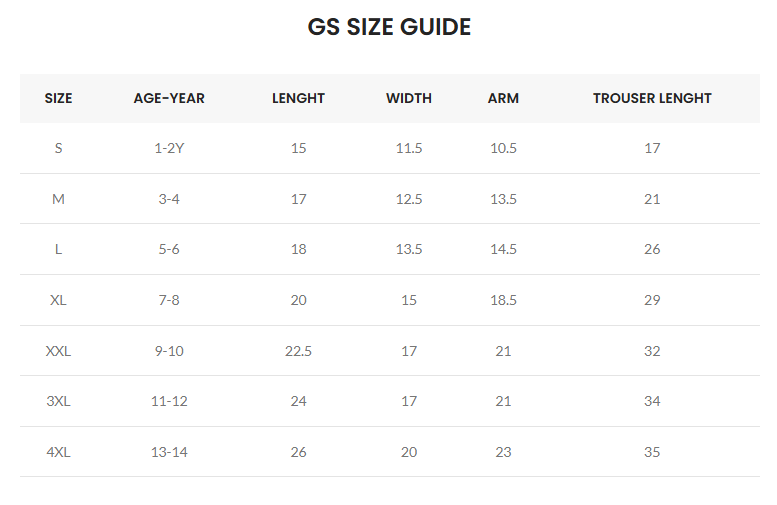Select the XL size row label

(59, 300)
